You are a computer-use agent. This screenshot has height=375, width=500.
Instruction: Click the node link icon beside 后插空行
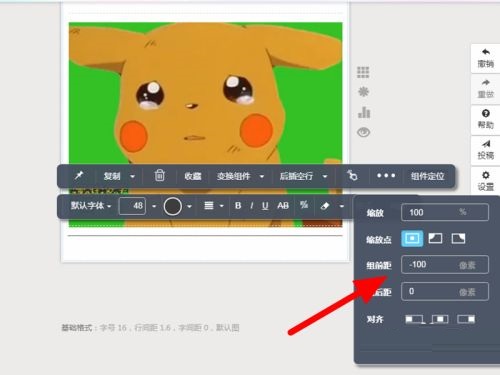(x=352, y=175)
